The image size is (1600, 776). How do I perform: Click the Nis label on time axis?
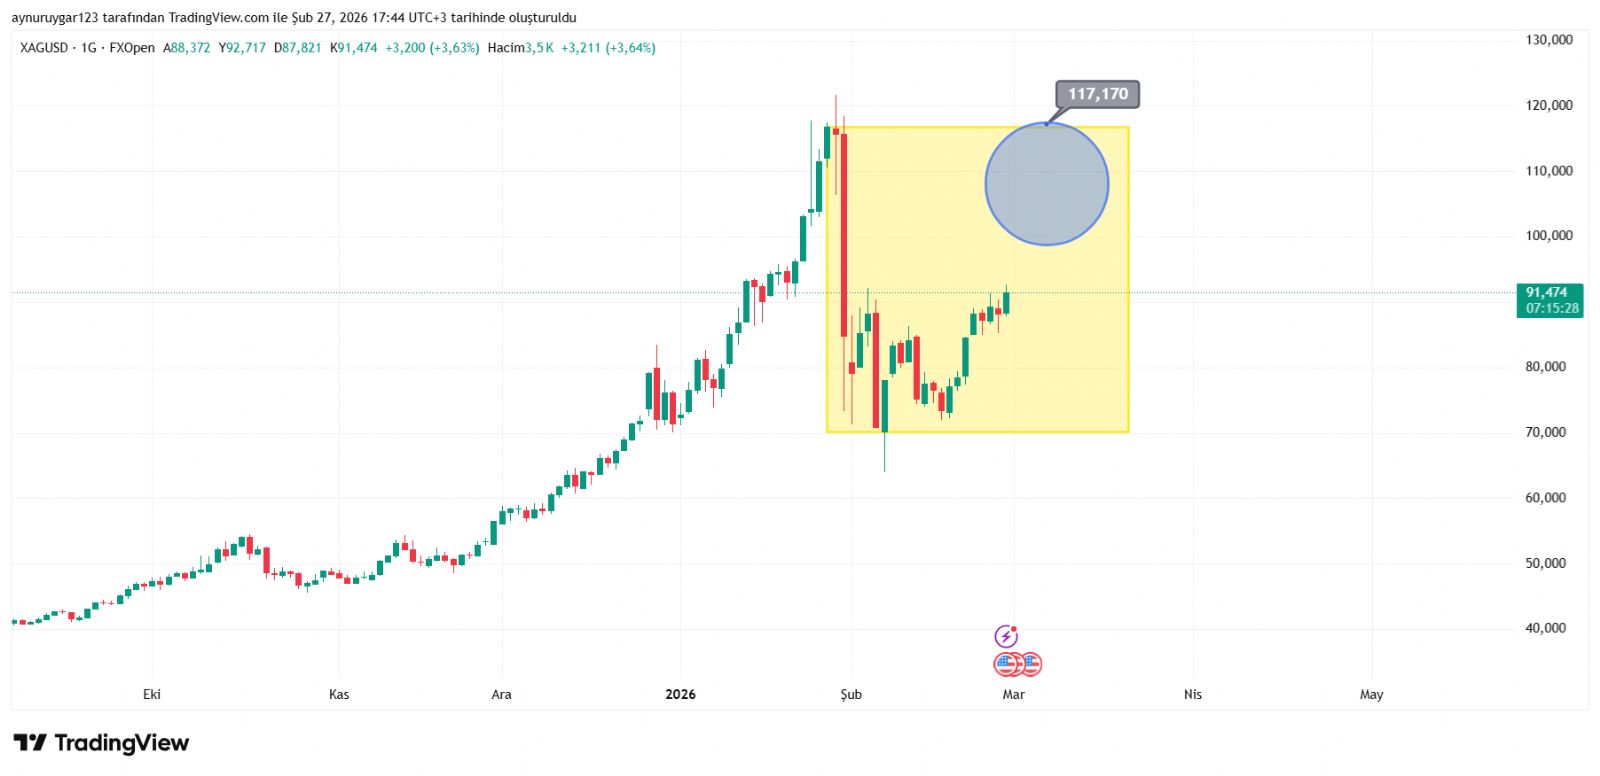[x=1192, y=695]
